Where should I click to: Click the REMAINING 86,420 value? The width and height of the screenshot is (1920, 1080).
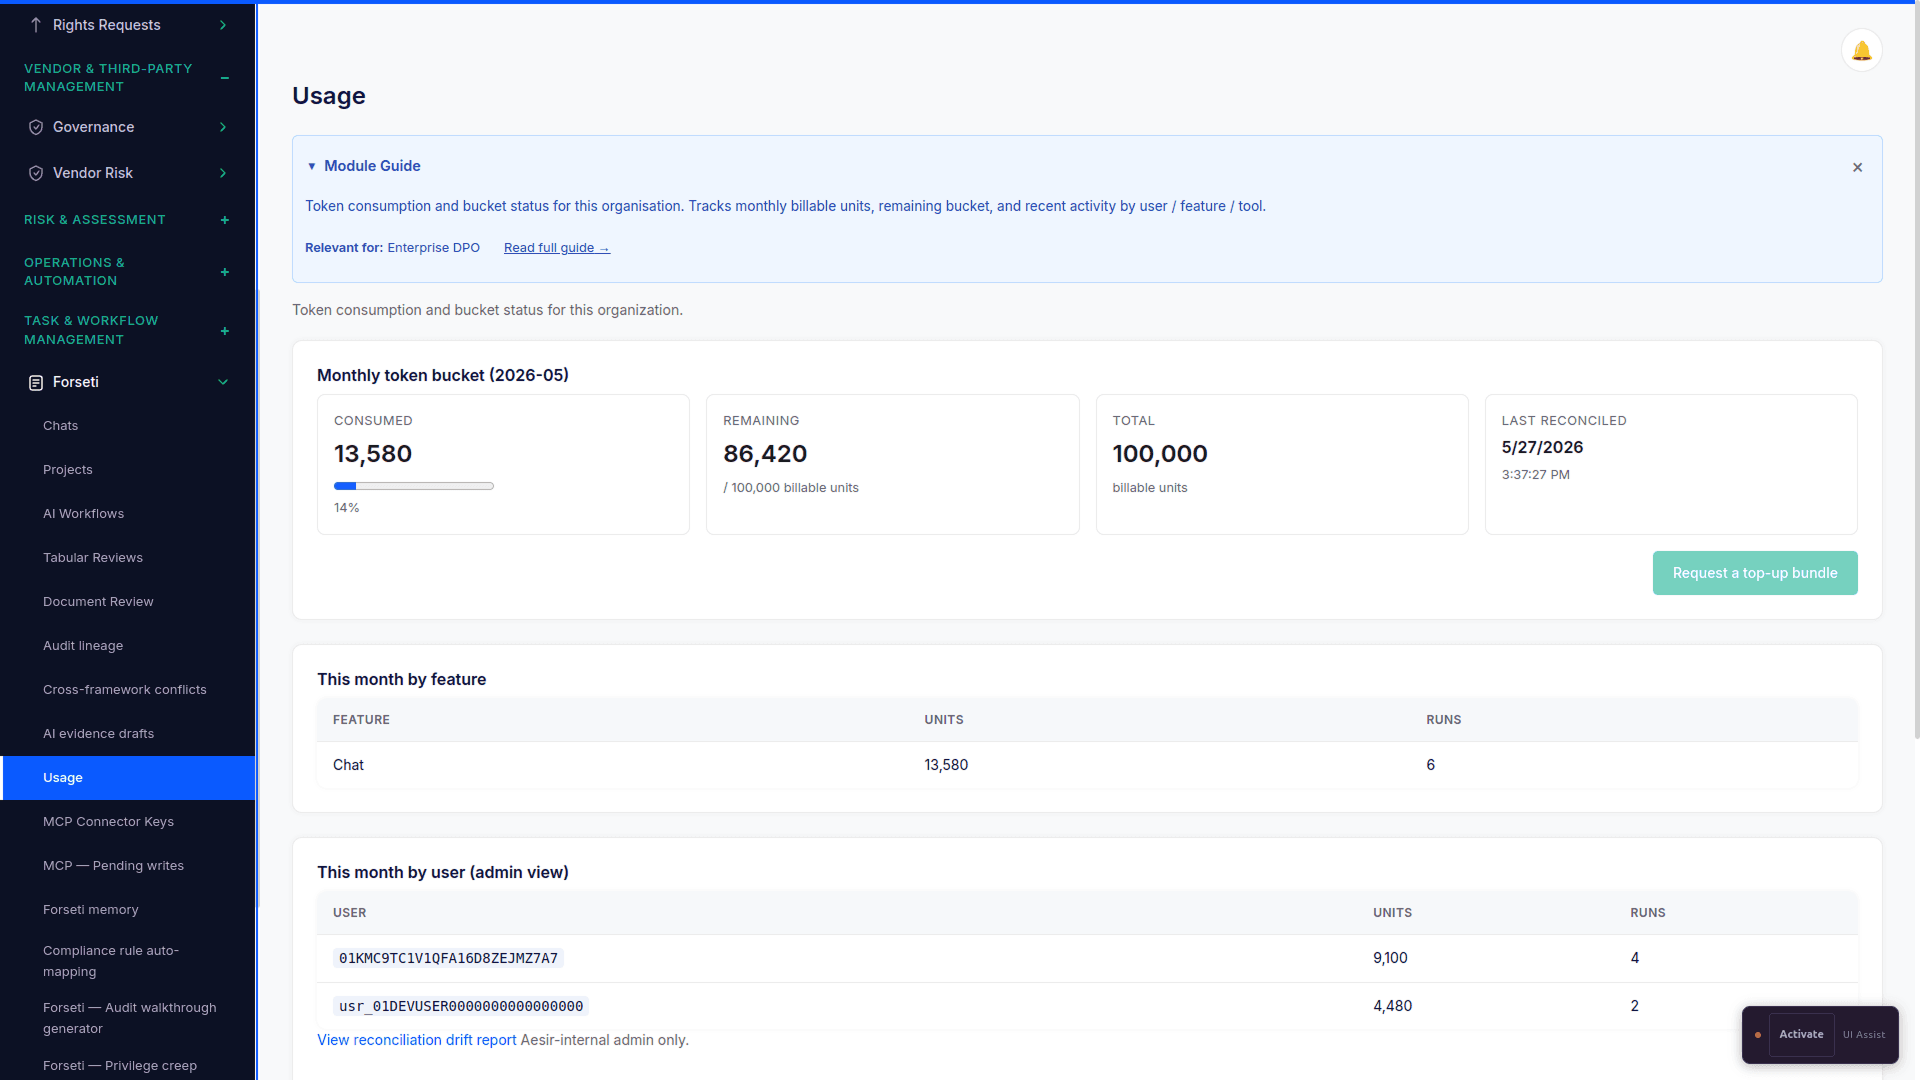tap(765, 454)
